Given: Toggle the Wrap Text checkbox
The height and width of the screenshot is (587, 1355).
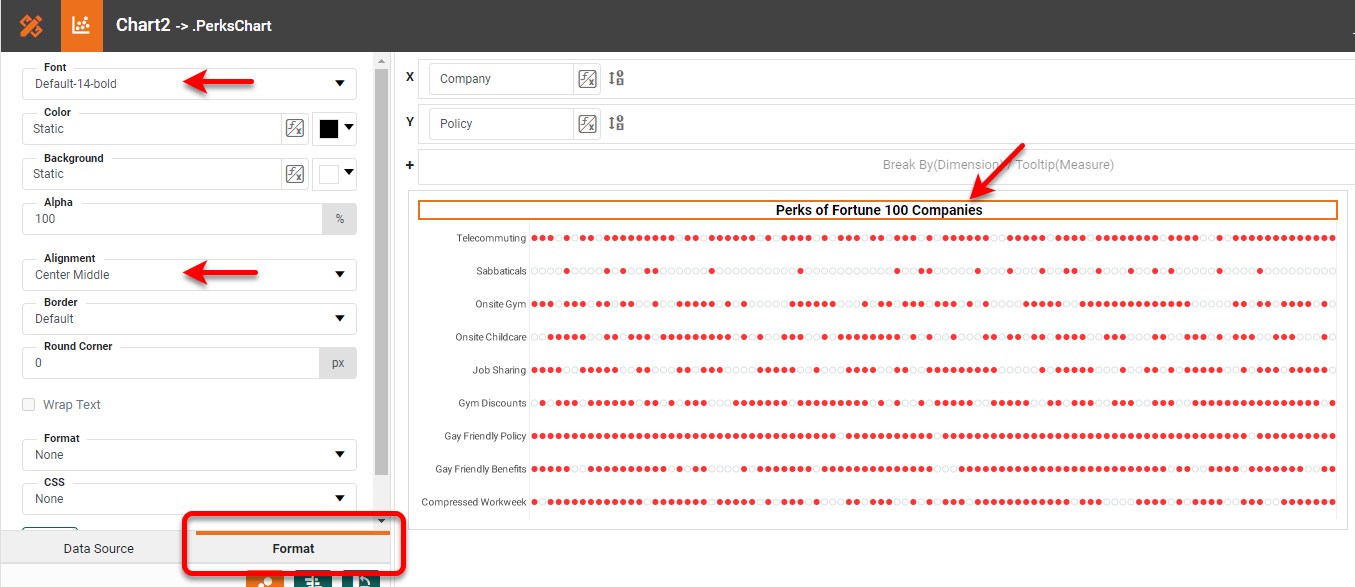Looking at the screenshot, I should 30,405.
